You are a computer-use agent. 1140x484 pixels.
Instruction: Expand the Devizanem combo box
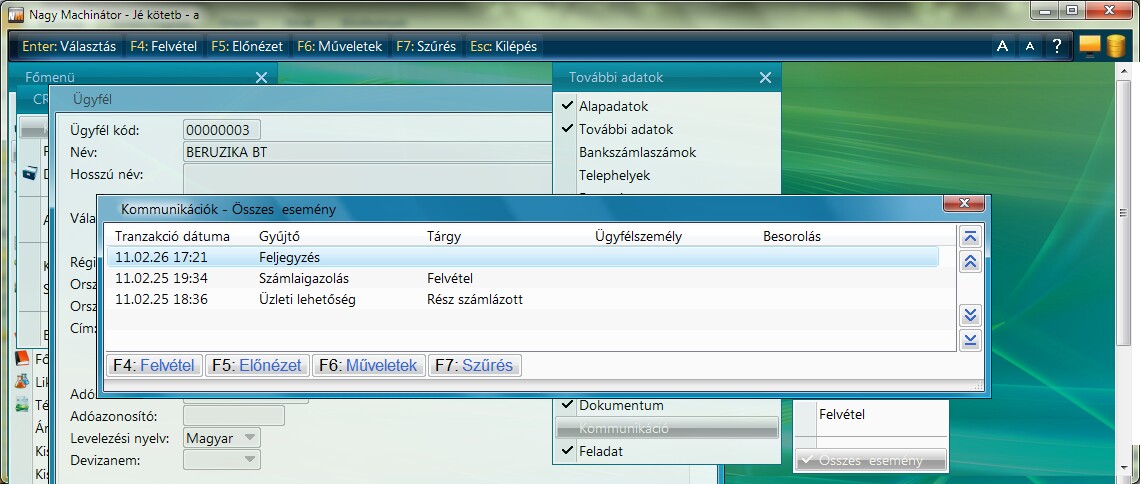tap(221, 460)
